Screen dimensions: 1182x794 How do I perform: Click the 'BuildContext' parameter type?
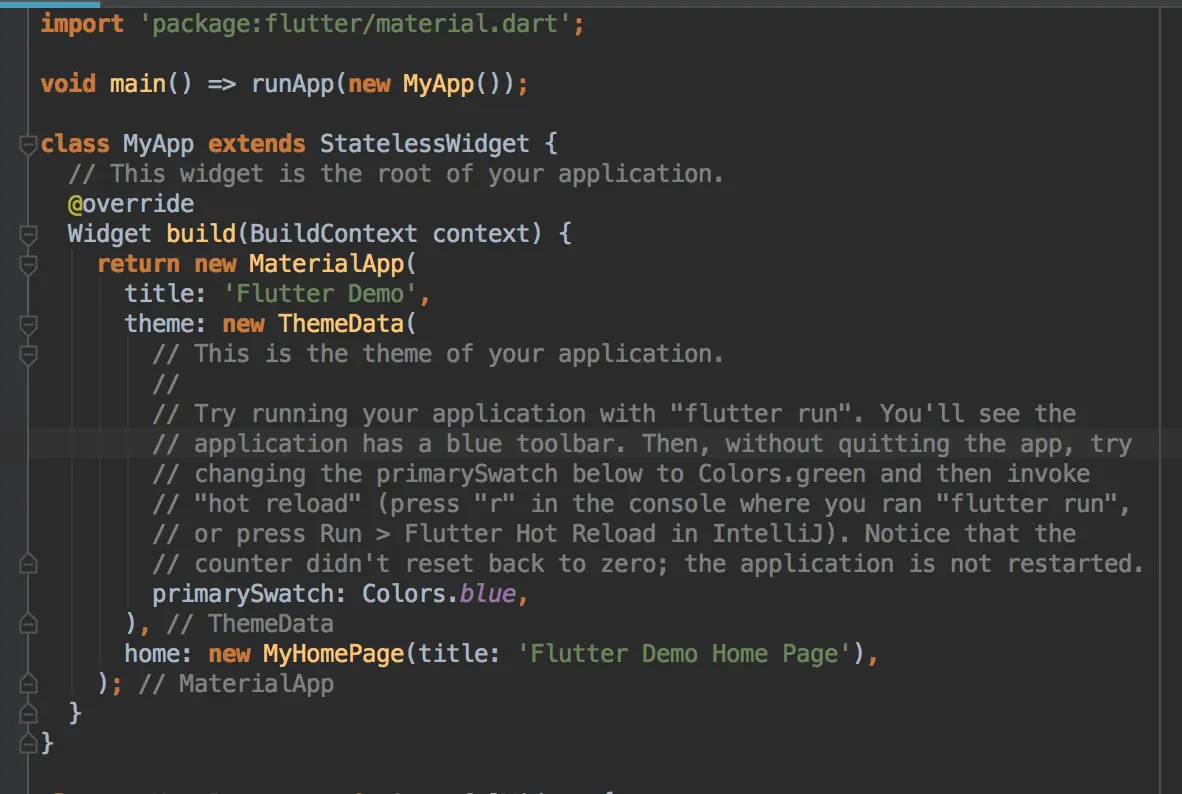pos(333,233)
